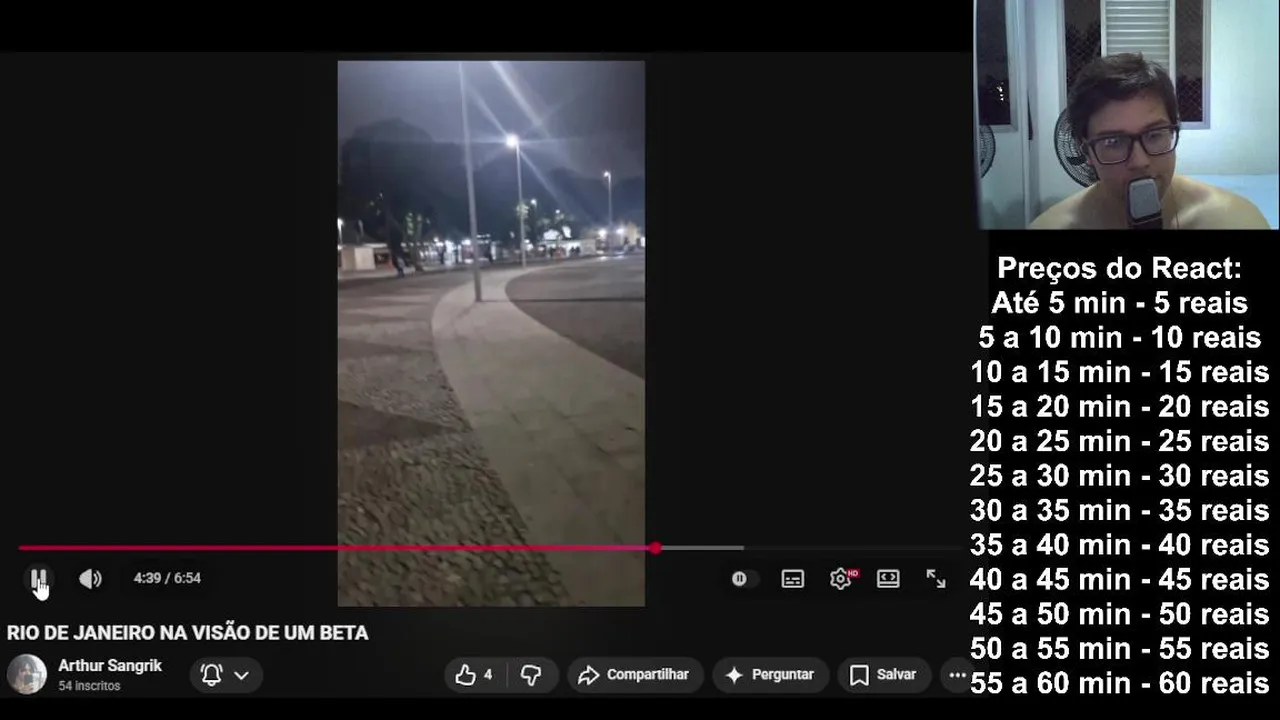
Task: Click the 4:39 / 6:54 time display
Action: pos(167,578)
